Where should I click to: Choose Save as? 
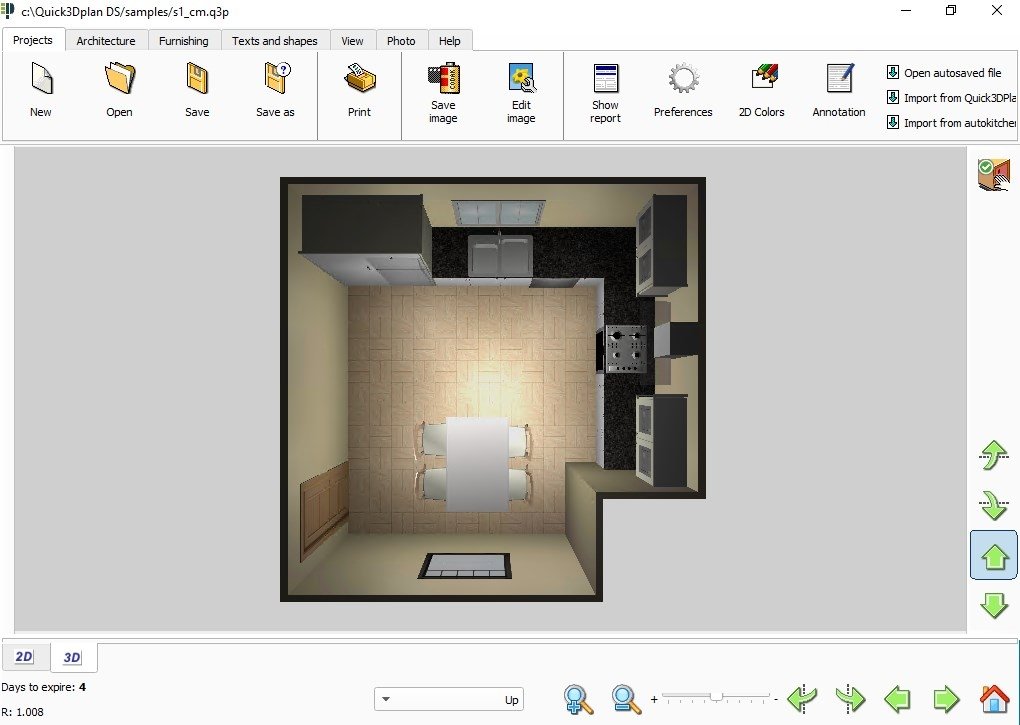coord(275,90)
